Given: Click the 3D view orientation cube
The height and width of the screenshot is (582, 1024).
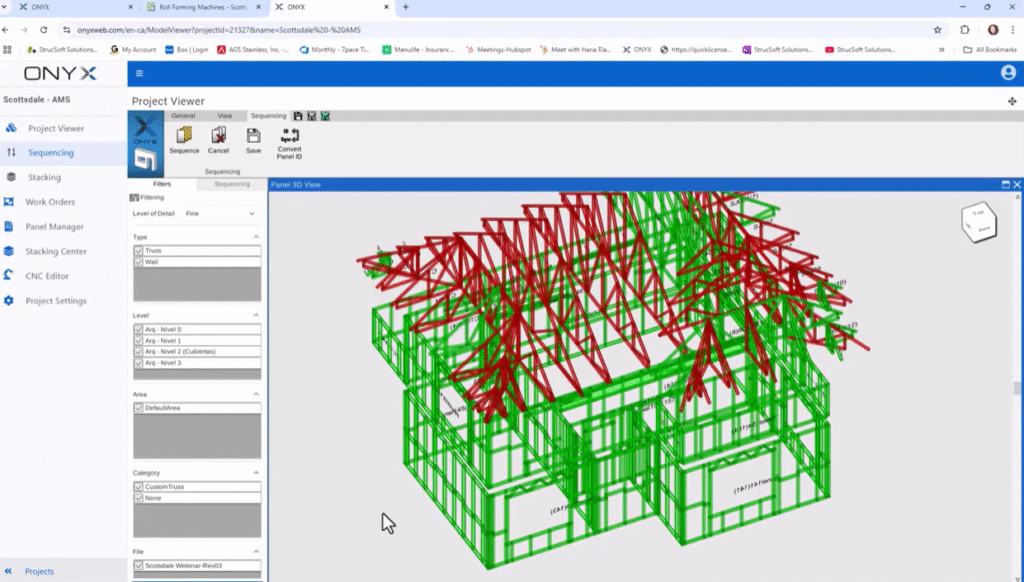Looking at the screenshot, I should 979,223.
